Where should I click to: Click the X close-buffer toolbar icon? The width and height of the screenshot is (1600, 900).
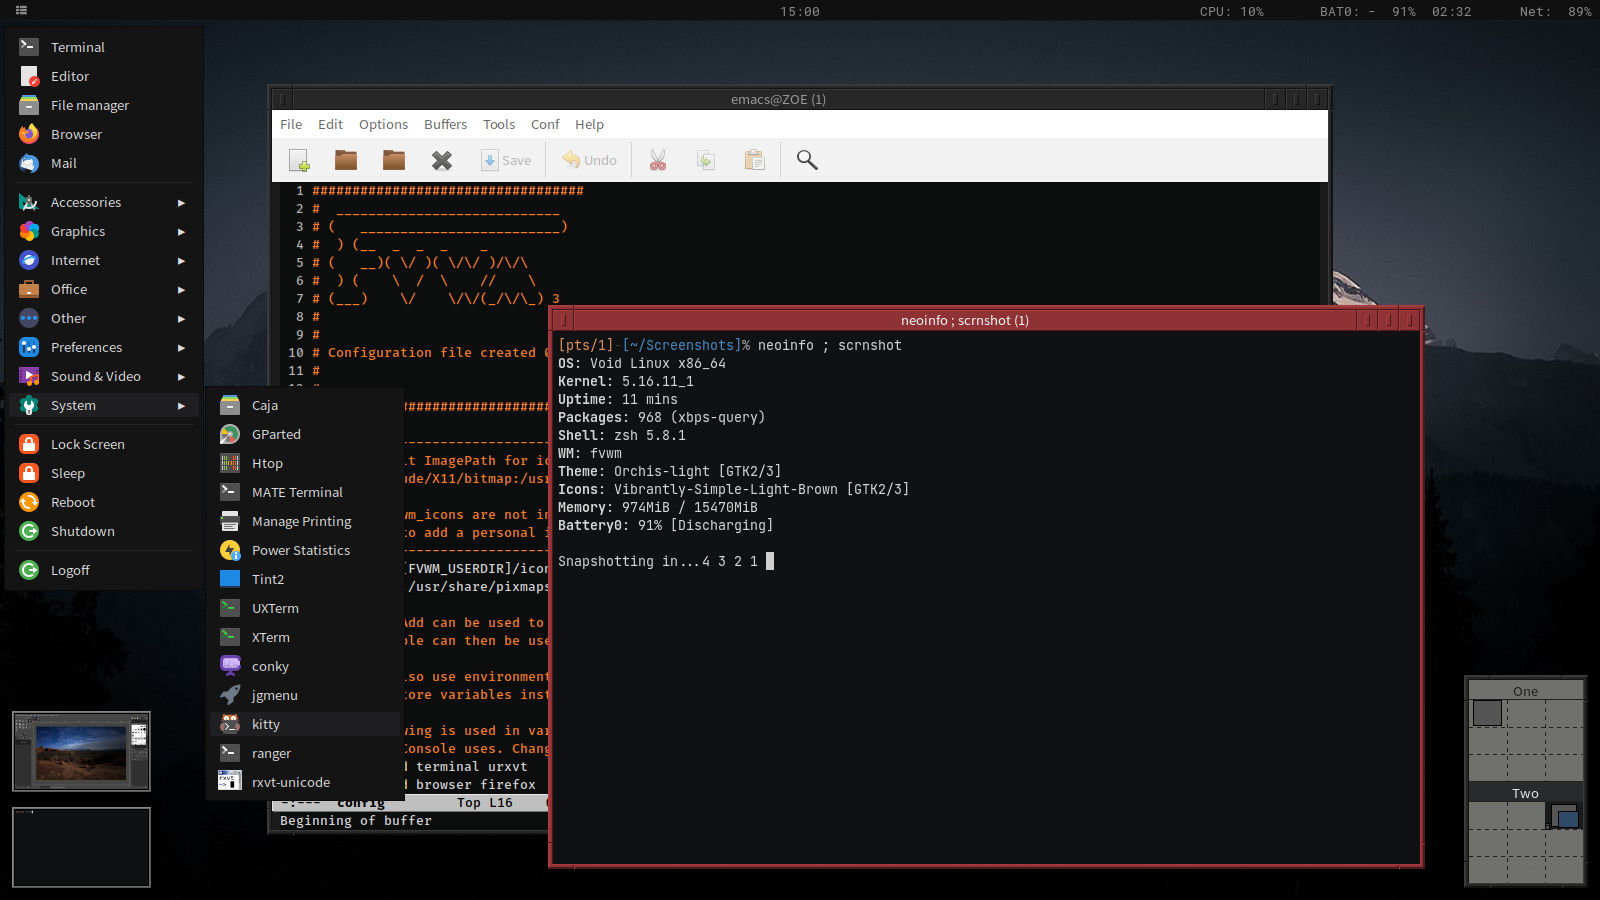[x=441, y=160]
